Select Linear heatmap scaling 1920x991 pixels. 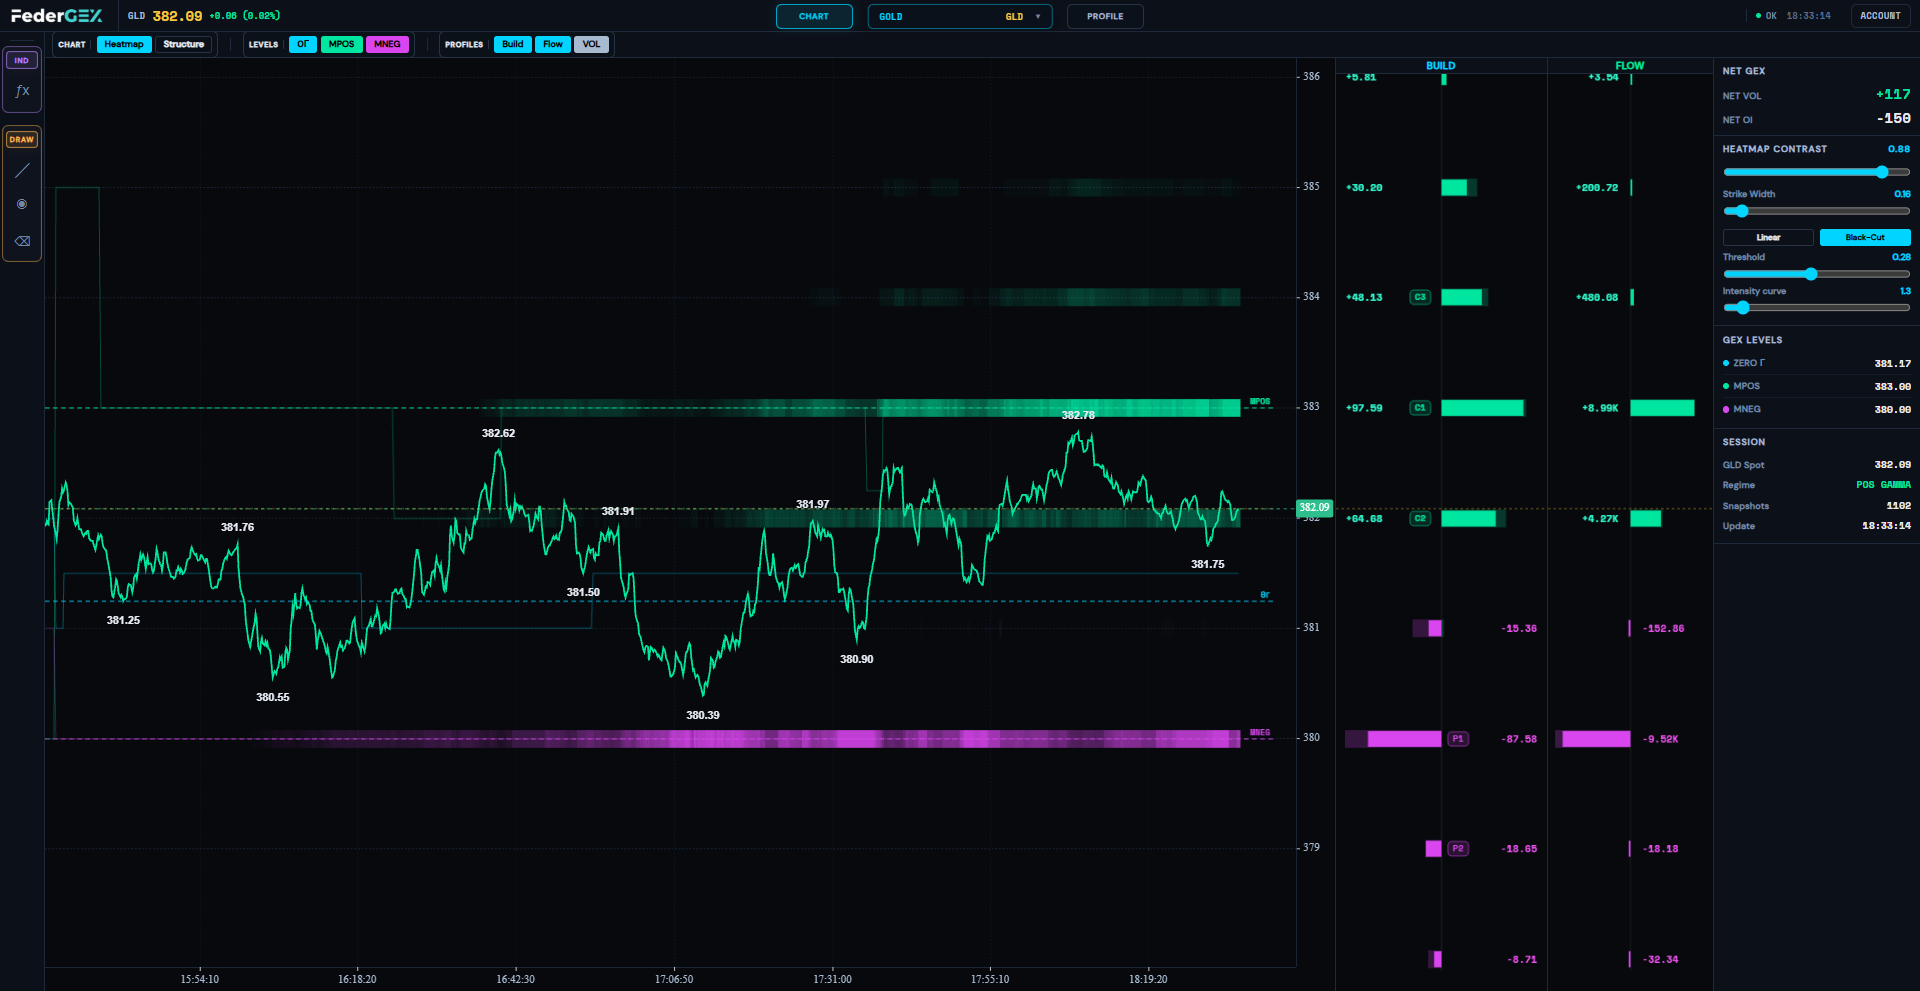click(1768, 237)
